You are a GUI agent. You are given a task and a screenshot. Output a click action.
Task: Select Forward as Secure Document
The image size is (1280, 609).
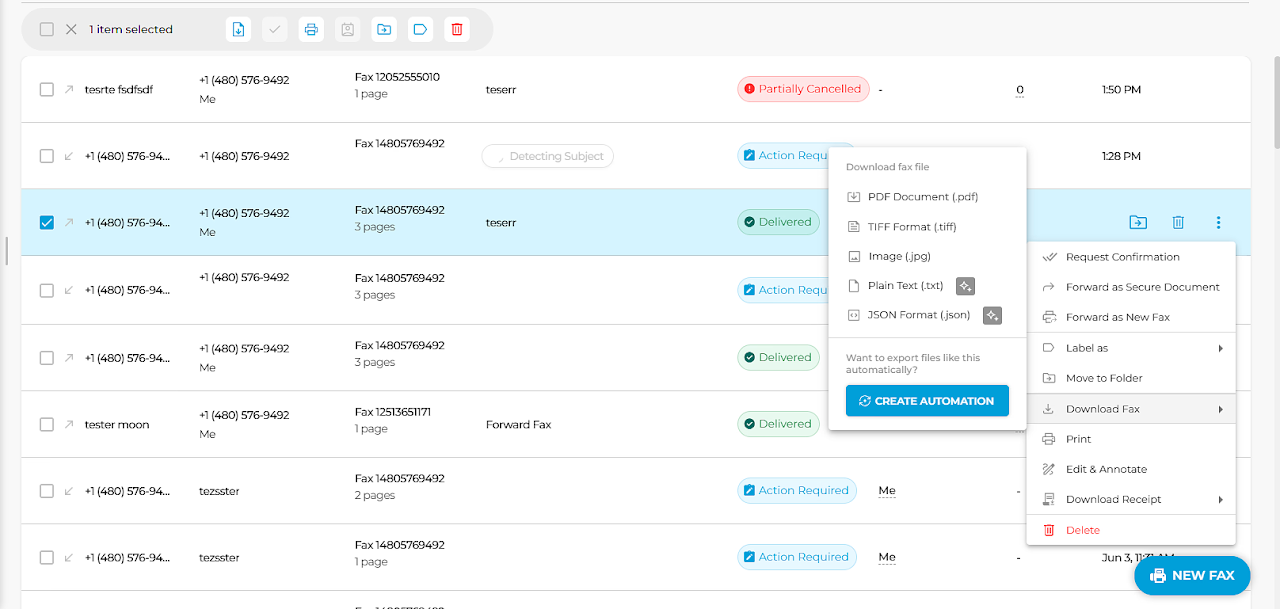(1131, 287)
